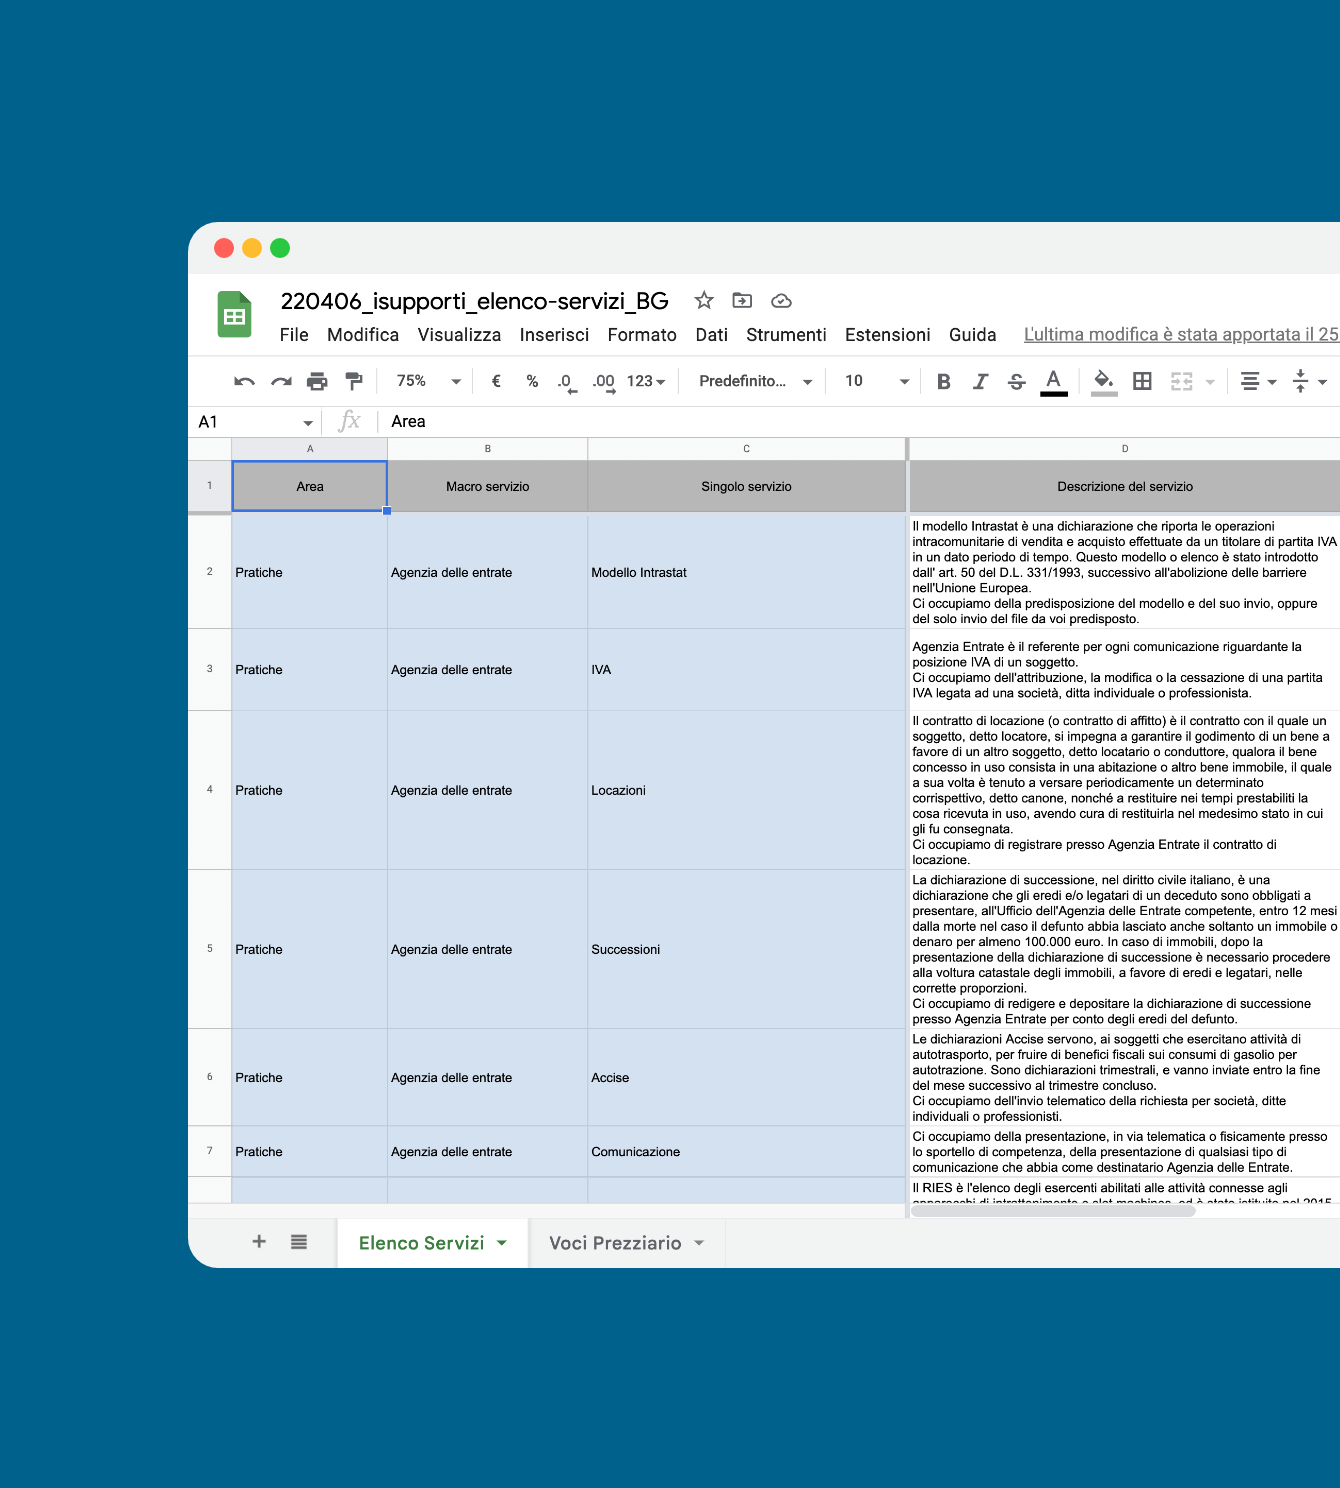Open the Elenco Servizi tab arrow menu
This screenshot has width=1340, height=1488.
tap(502, 1243)
